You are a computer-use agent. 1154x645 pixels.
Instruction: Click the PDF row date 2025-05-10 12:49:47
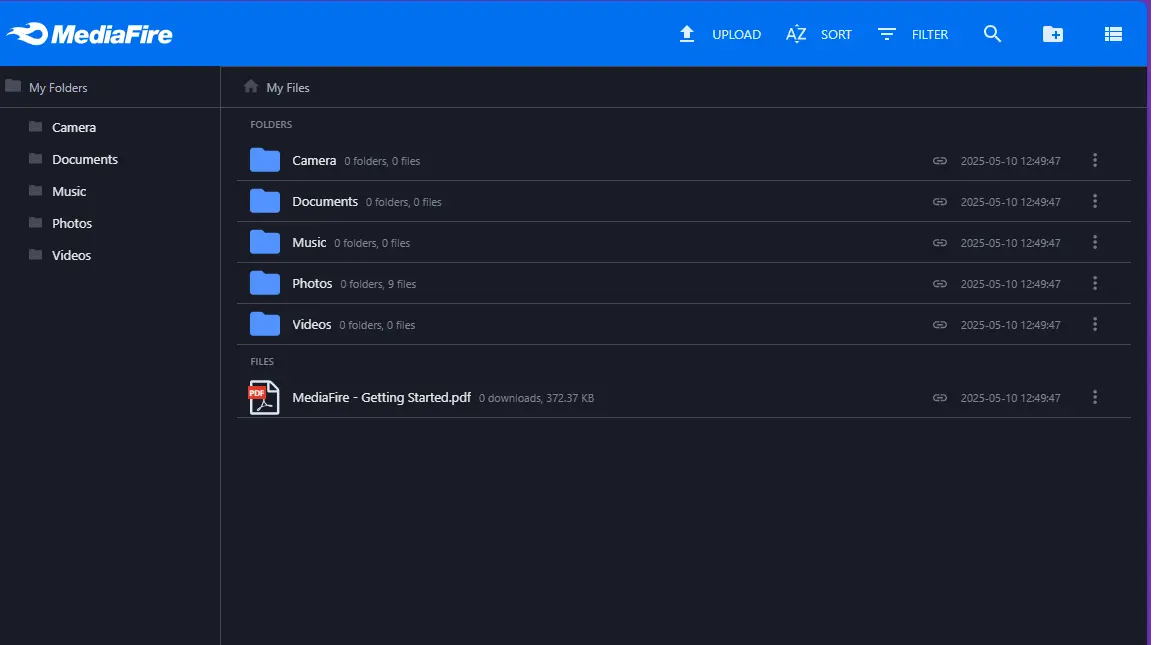point(1010,398)
